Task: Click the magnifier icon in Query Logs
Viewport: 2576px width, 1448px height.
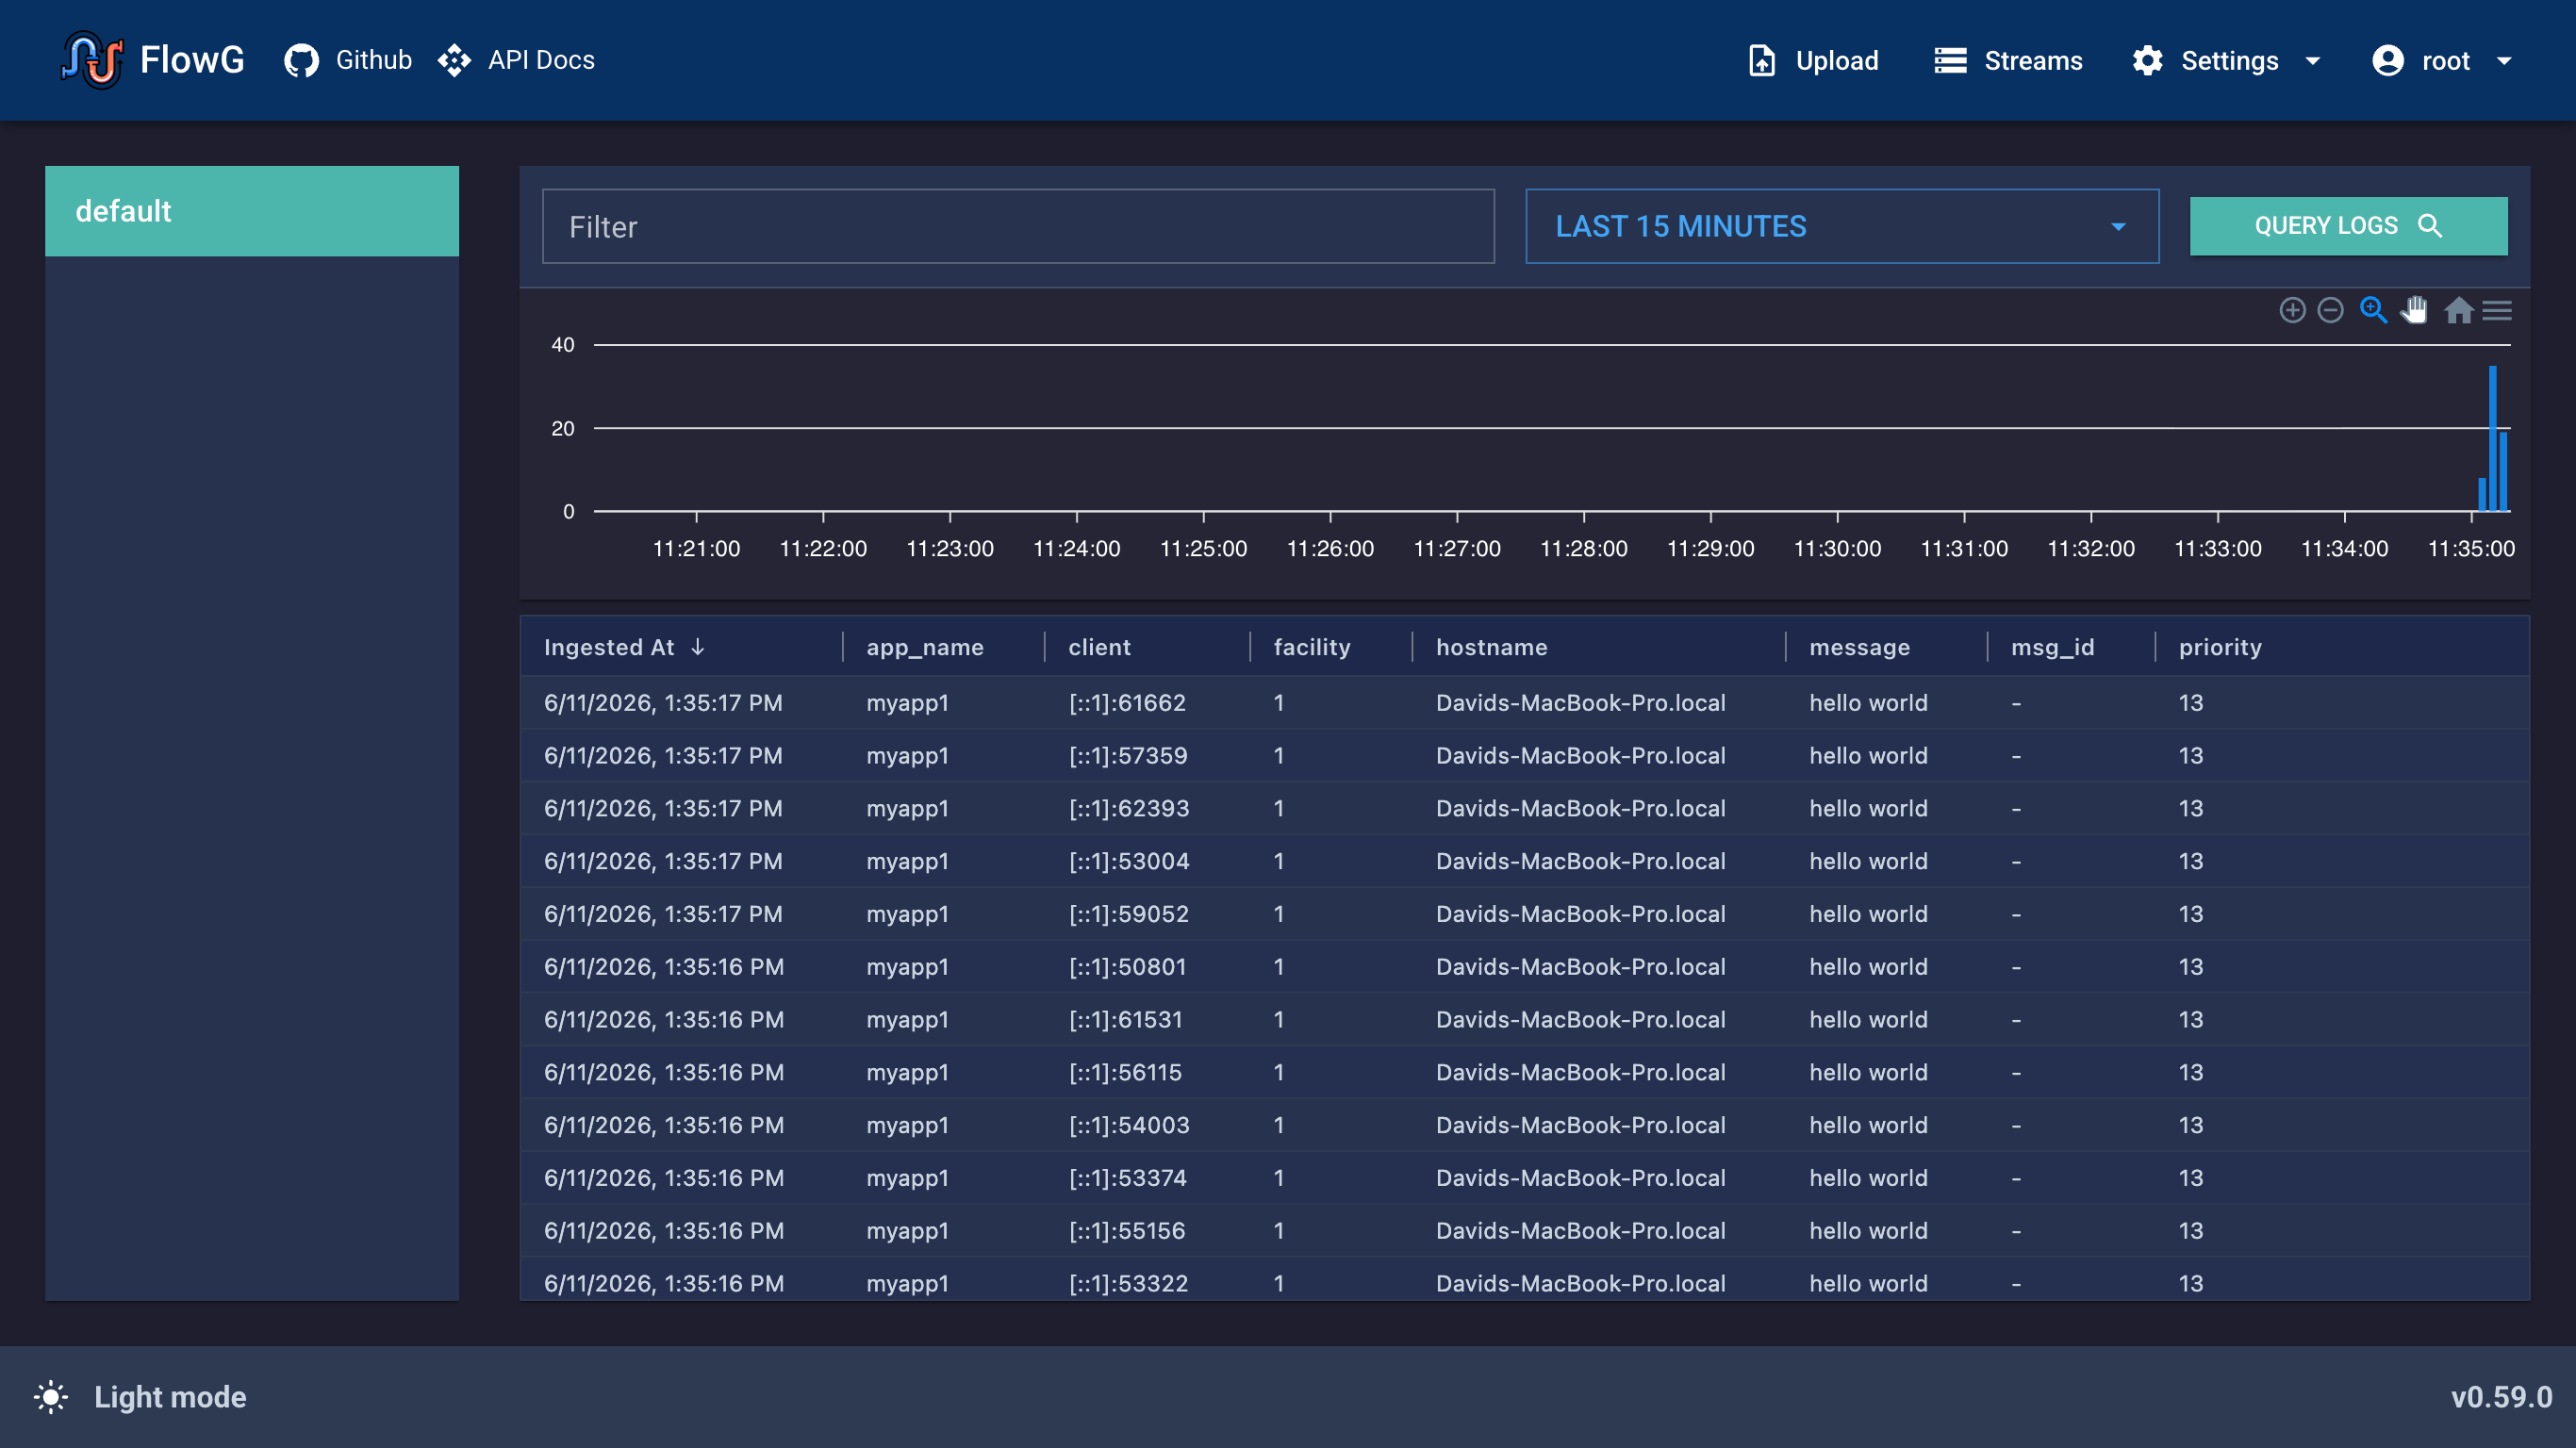Action: coord(2430,226)
